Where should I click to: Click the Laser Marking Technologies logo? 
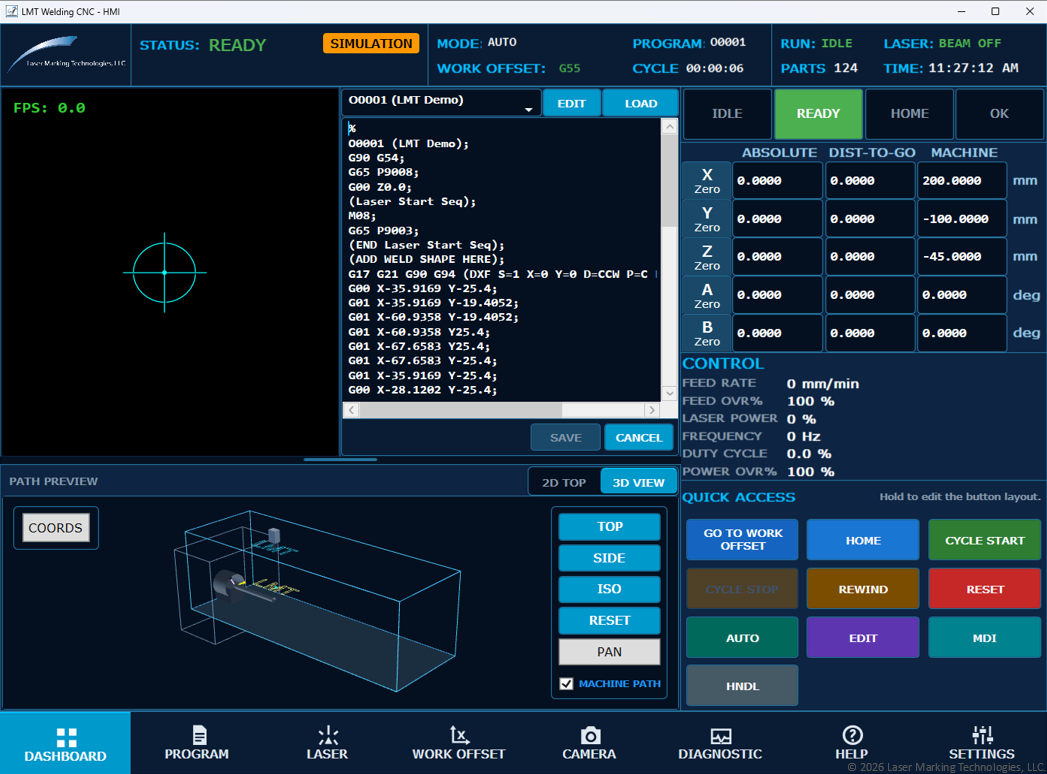(x=66, y=55)
